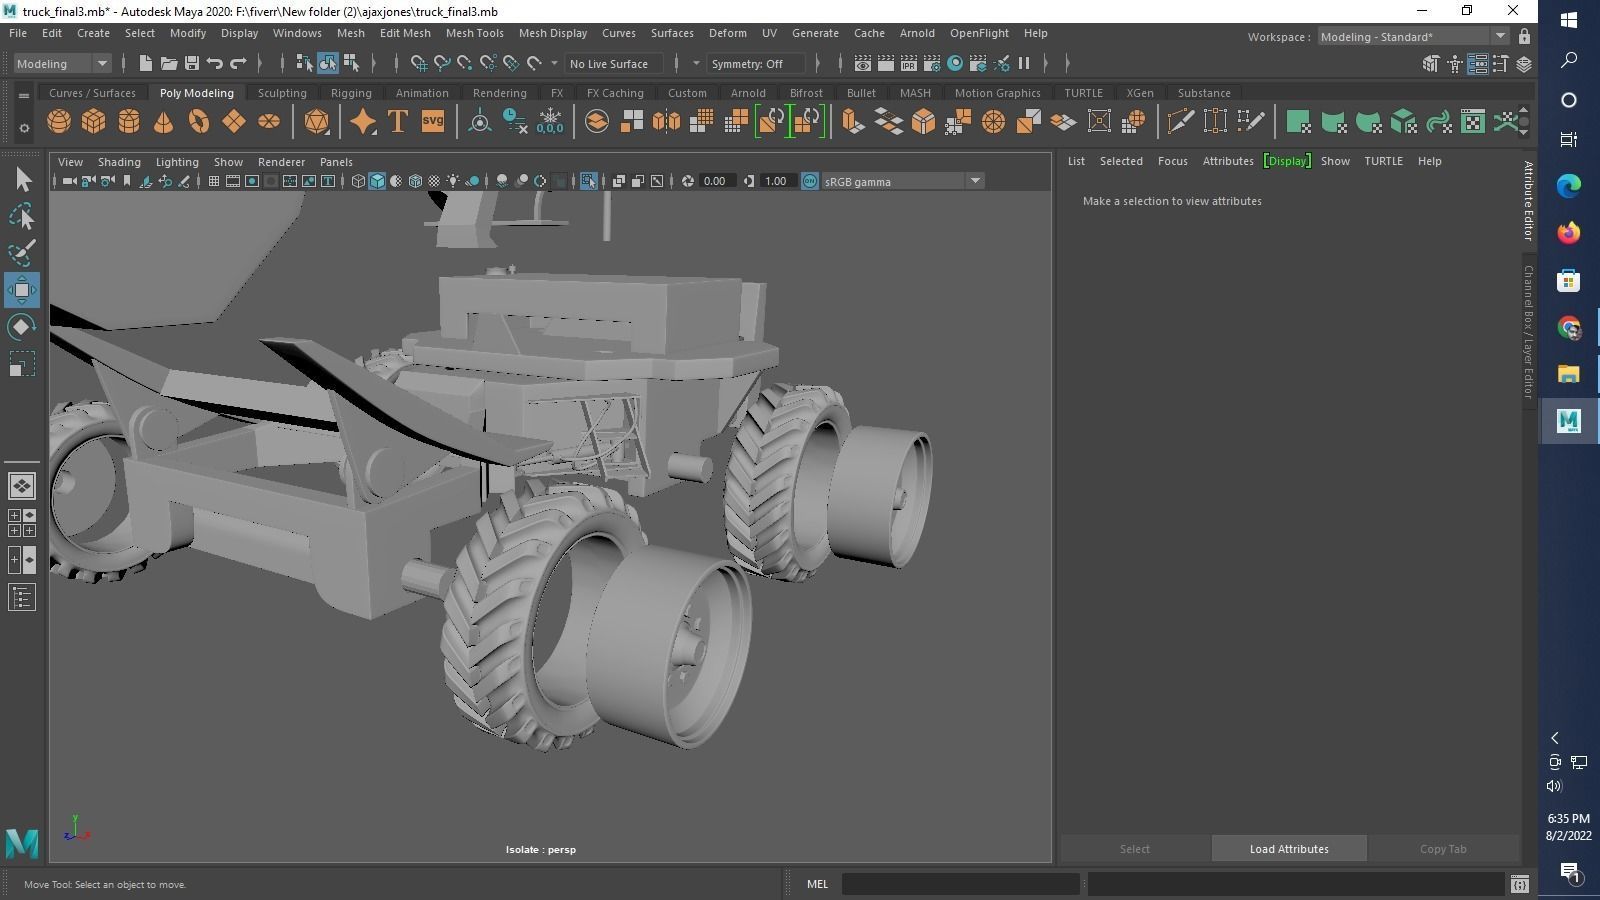Click the Select tool arrow in toolbox

(22, 180)
